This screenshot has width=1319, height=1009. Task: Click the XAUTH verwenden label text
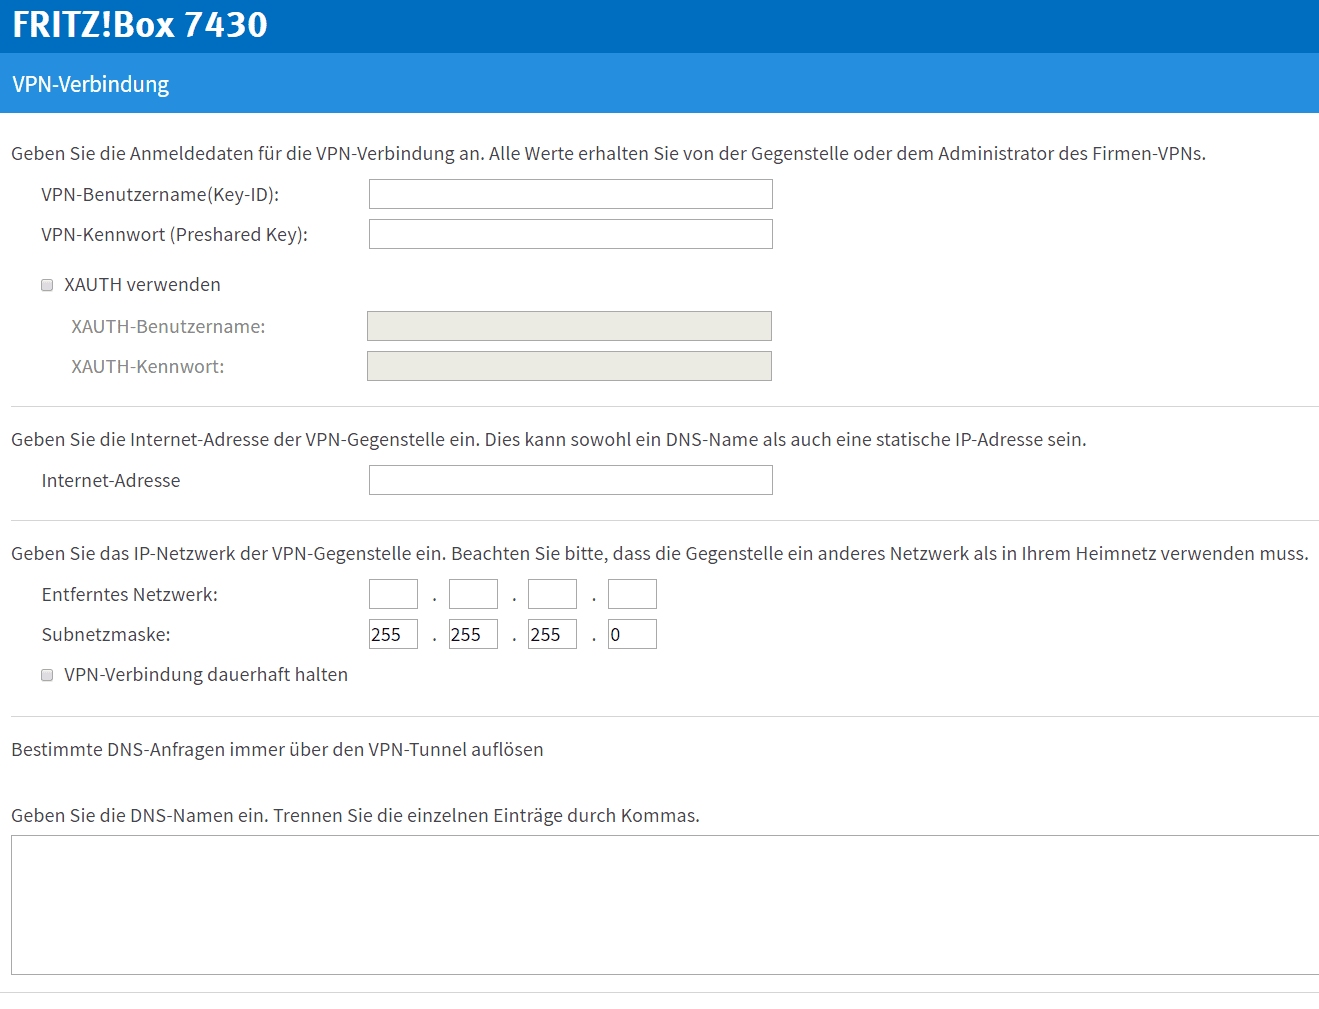pyautogui.click(x=142, y=285)
